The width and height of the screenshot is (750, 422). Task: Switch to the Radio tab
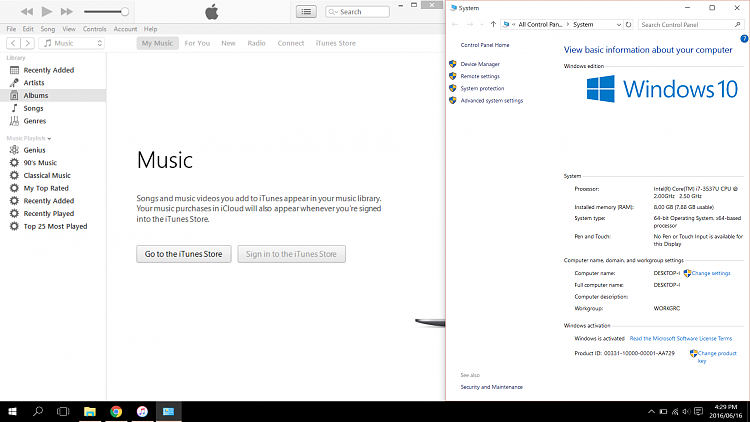click(256, 43)
